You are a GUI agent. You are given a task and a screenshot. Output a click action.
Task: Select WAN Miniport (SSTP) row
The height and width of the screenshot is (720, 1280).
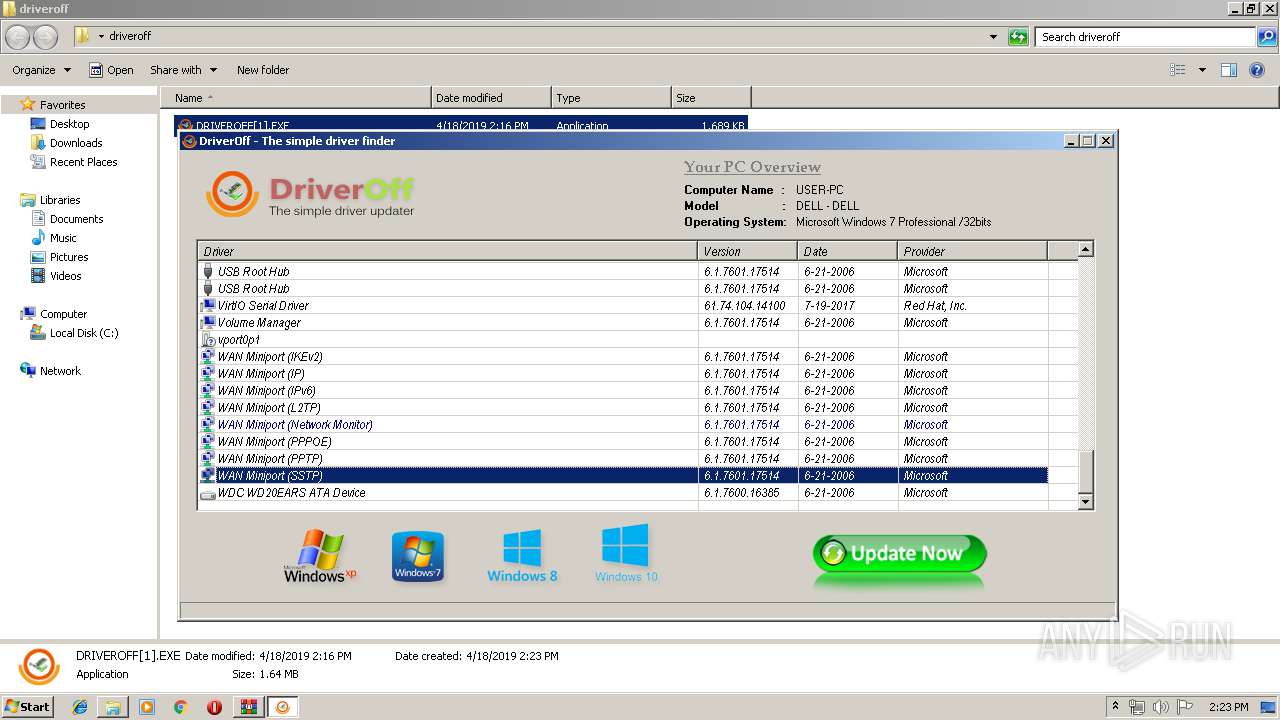click(x=623, y=476)
